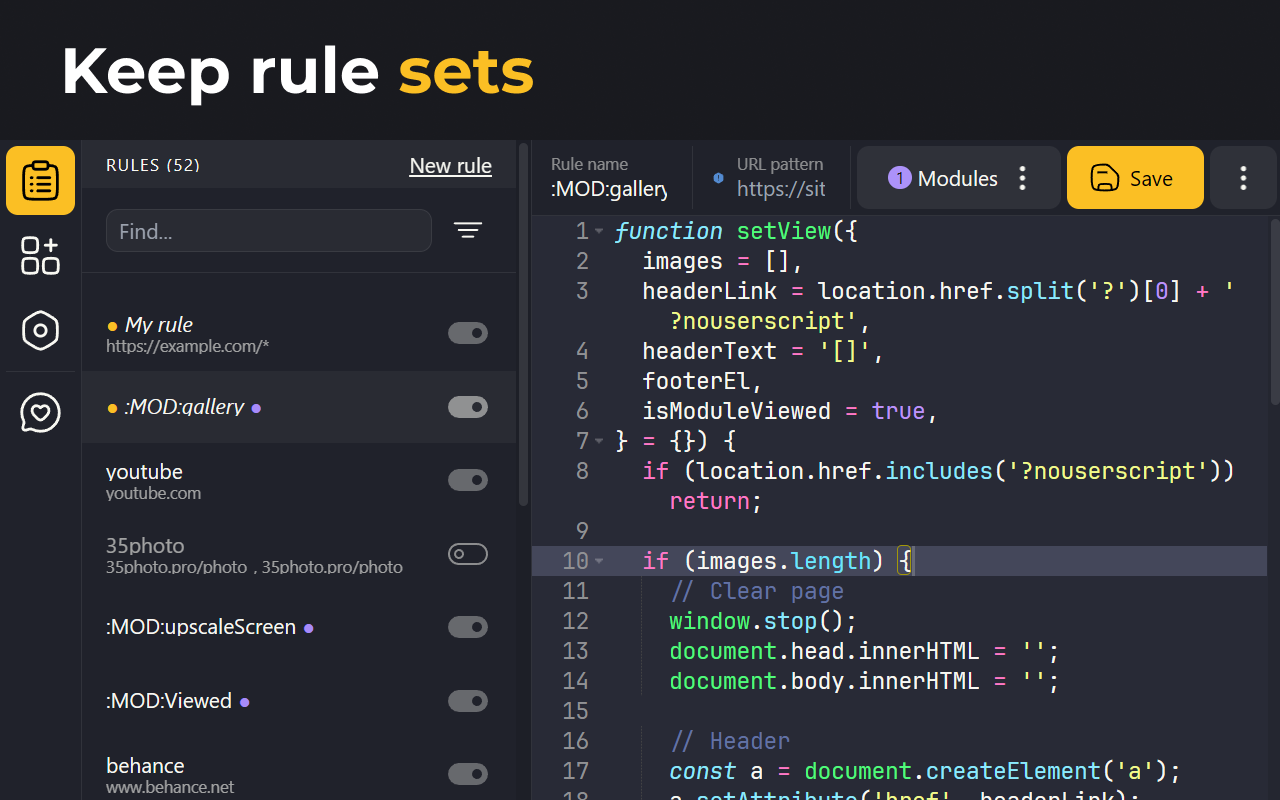Turn off the youtube rule toggle

coord(468,480)
